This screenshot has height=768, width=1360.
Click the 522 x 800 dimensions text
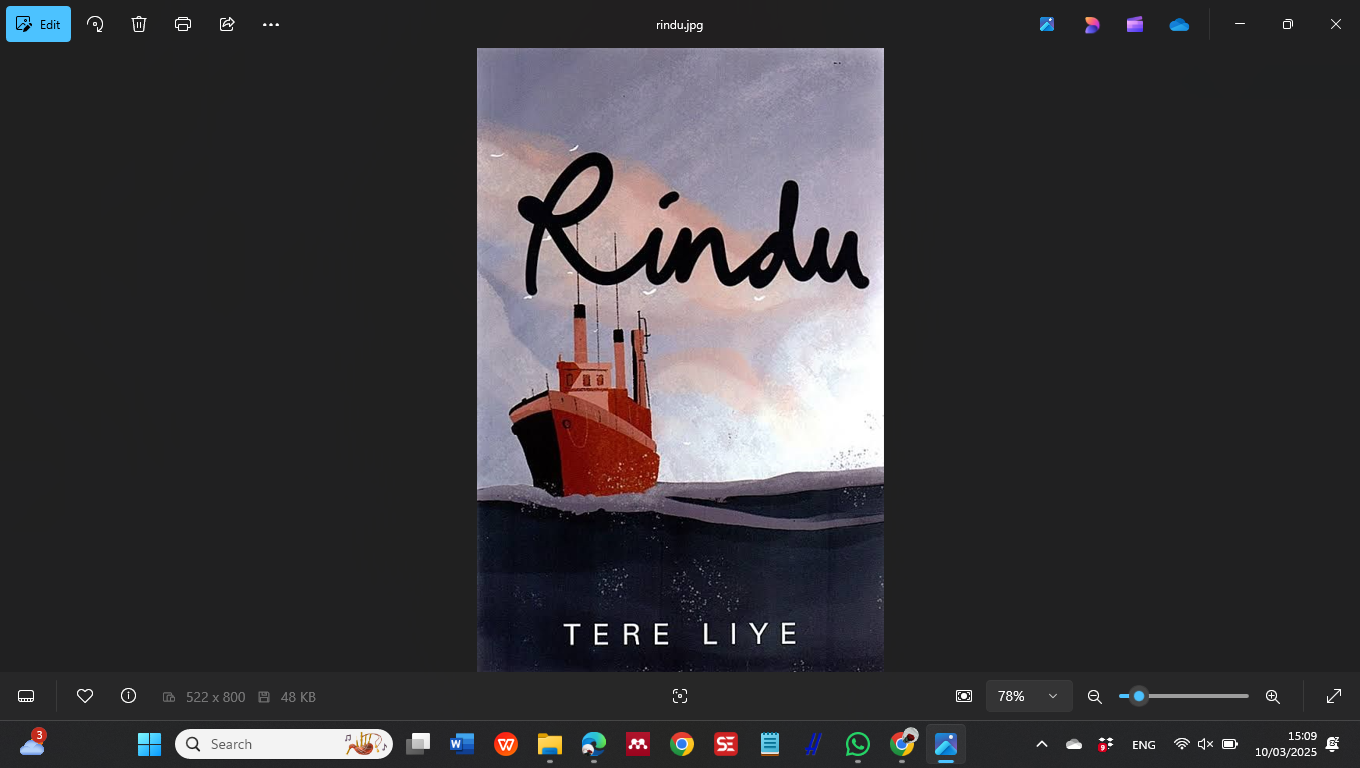point(215,697)
